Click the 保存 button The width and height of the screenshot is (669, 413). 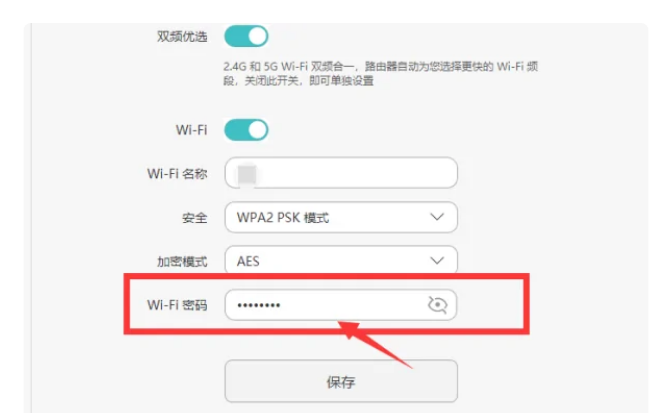(x=341, y=381)
